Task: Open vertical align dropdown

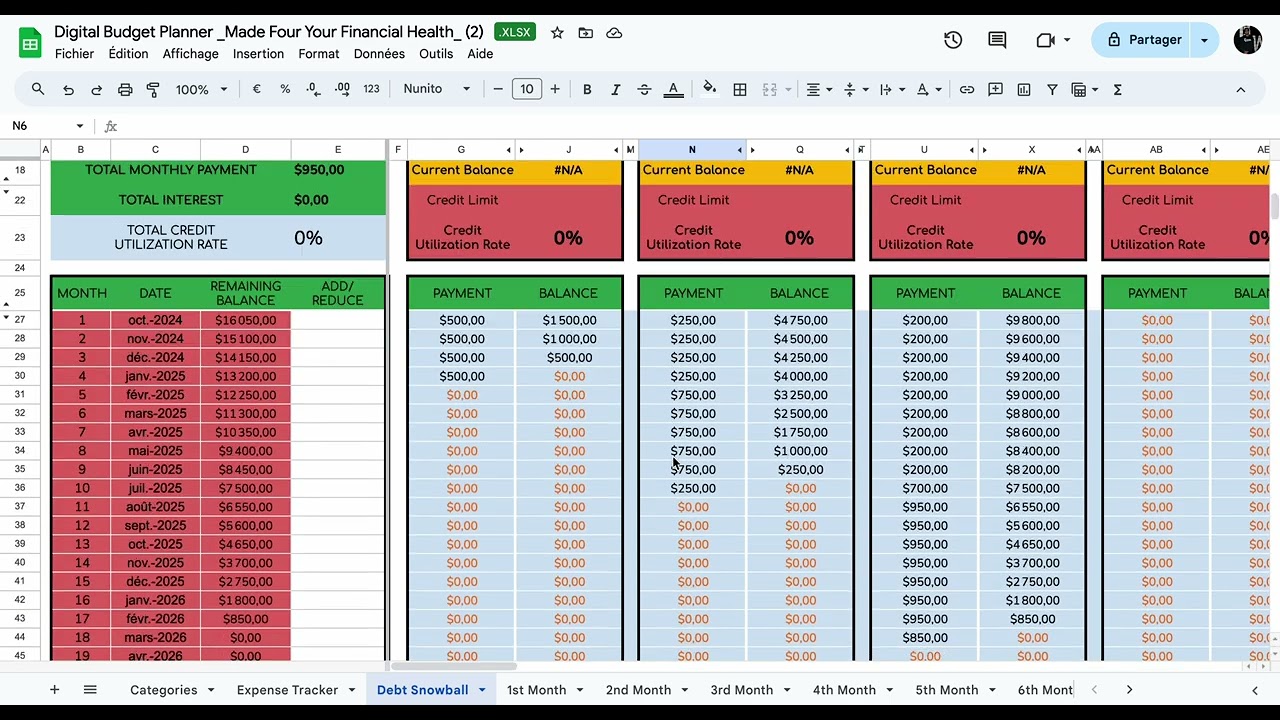Action: [855, 89]
